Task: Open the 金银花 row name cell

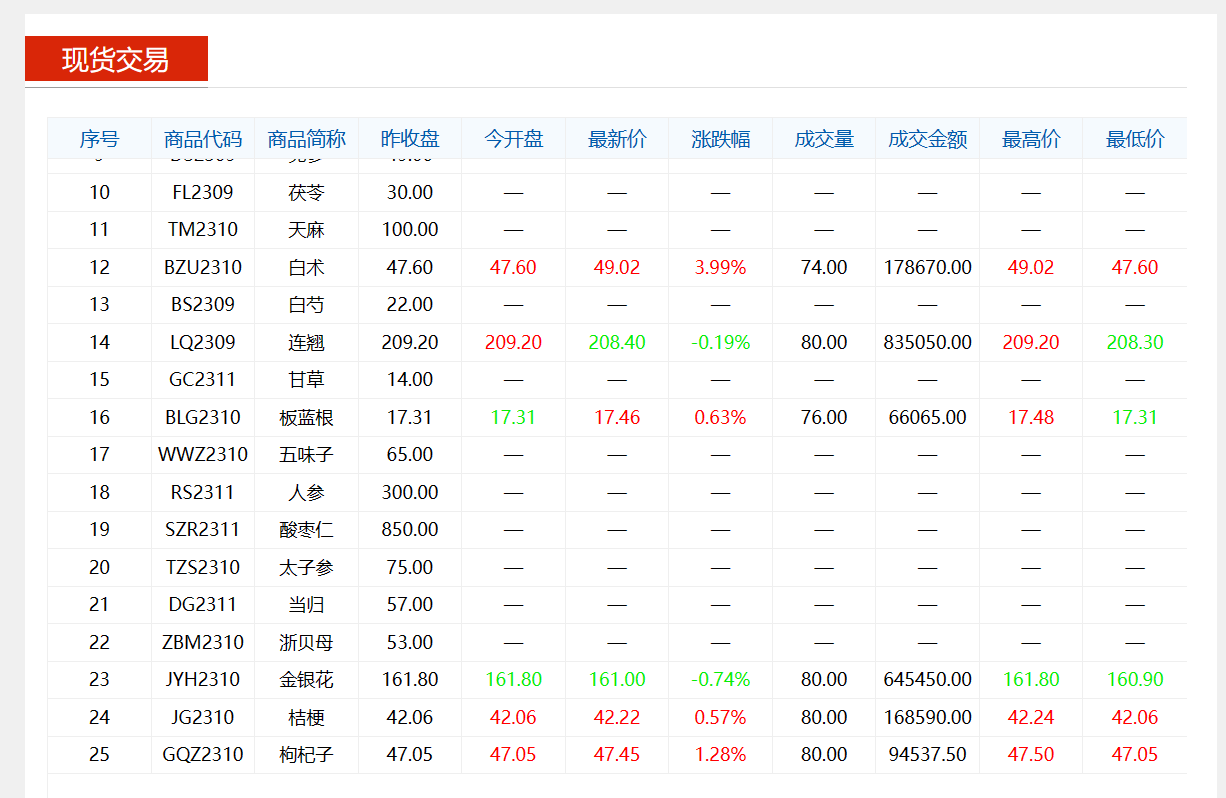Action: (x=306, y=680)
